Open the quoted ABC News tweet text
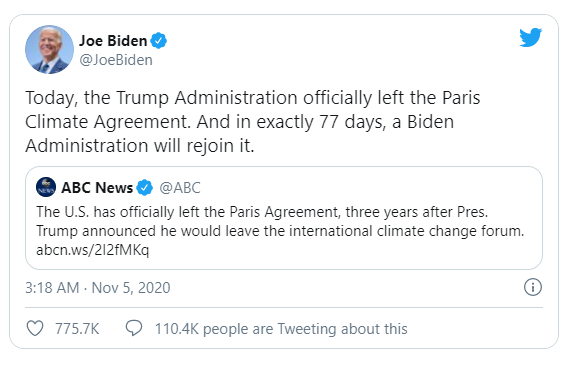The width and height of the screenshot is (581, 368). [280, 231]
